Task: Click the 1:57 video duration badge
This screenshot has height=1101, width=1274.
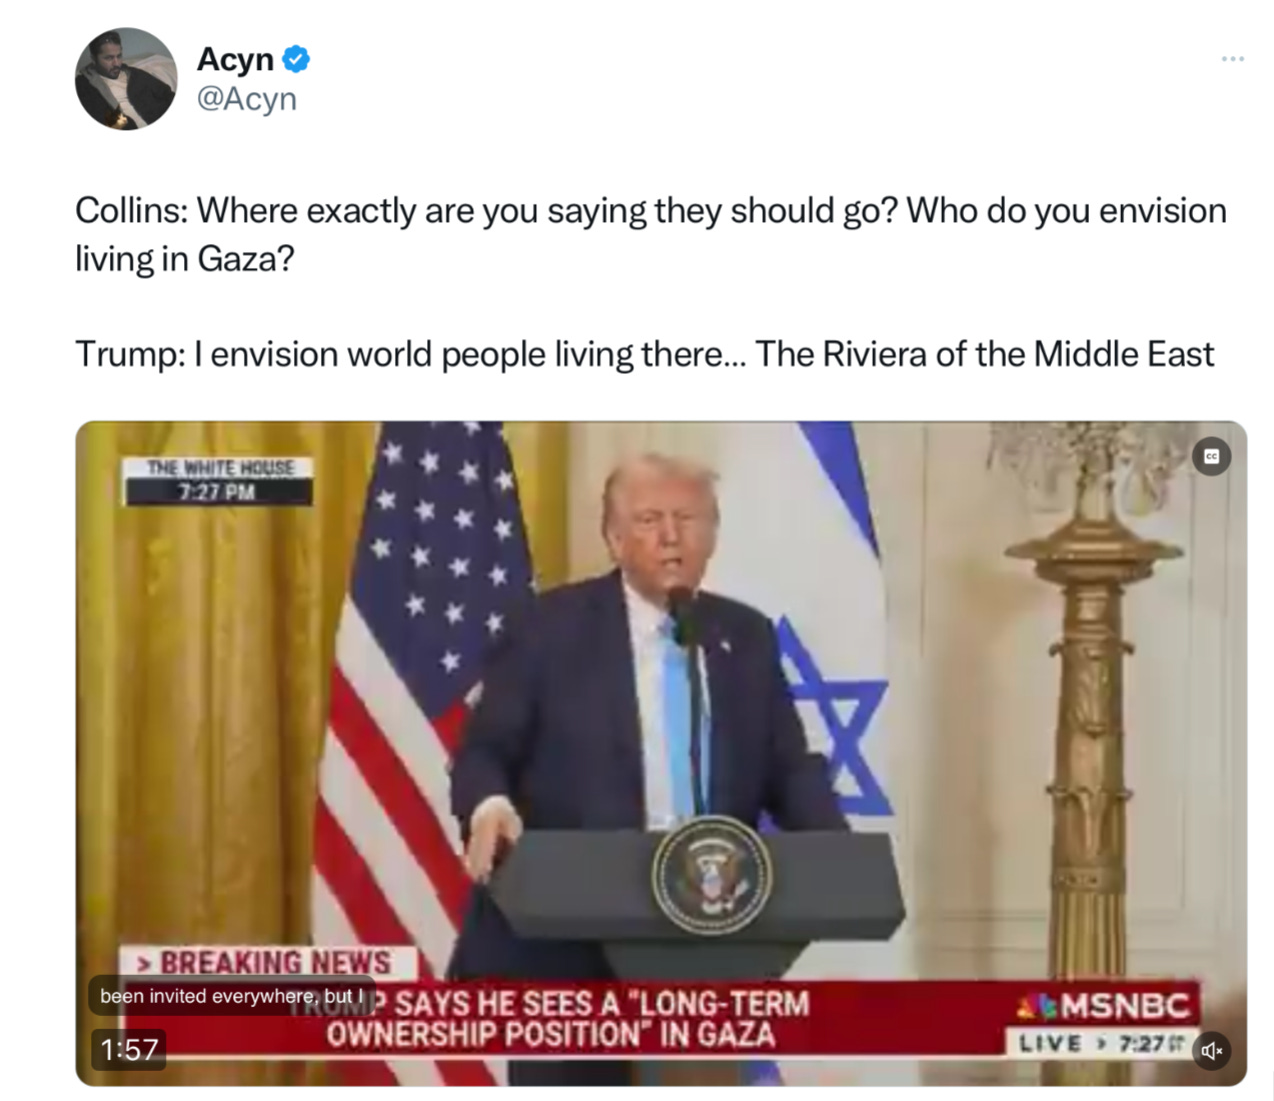Action: click(x=129, y=1049)
